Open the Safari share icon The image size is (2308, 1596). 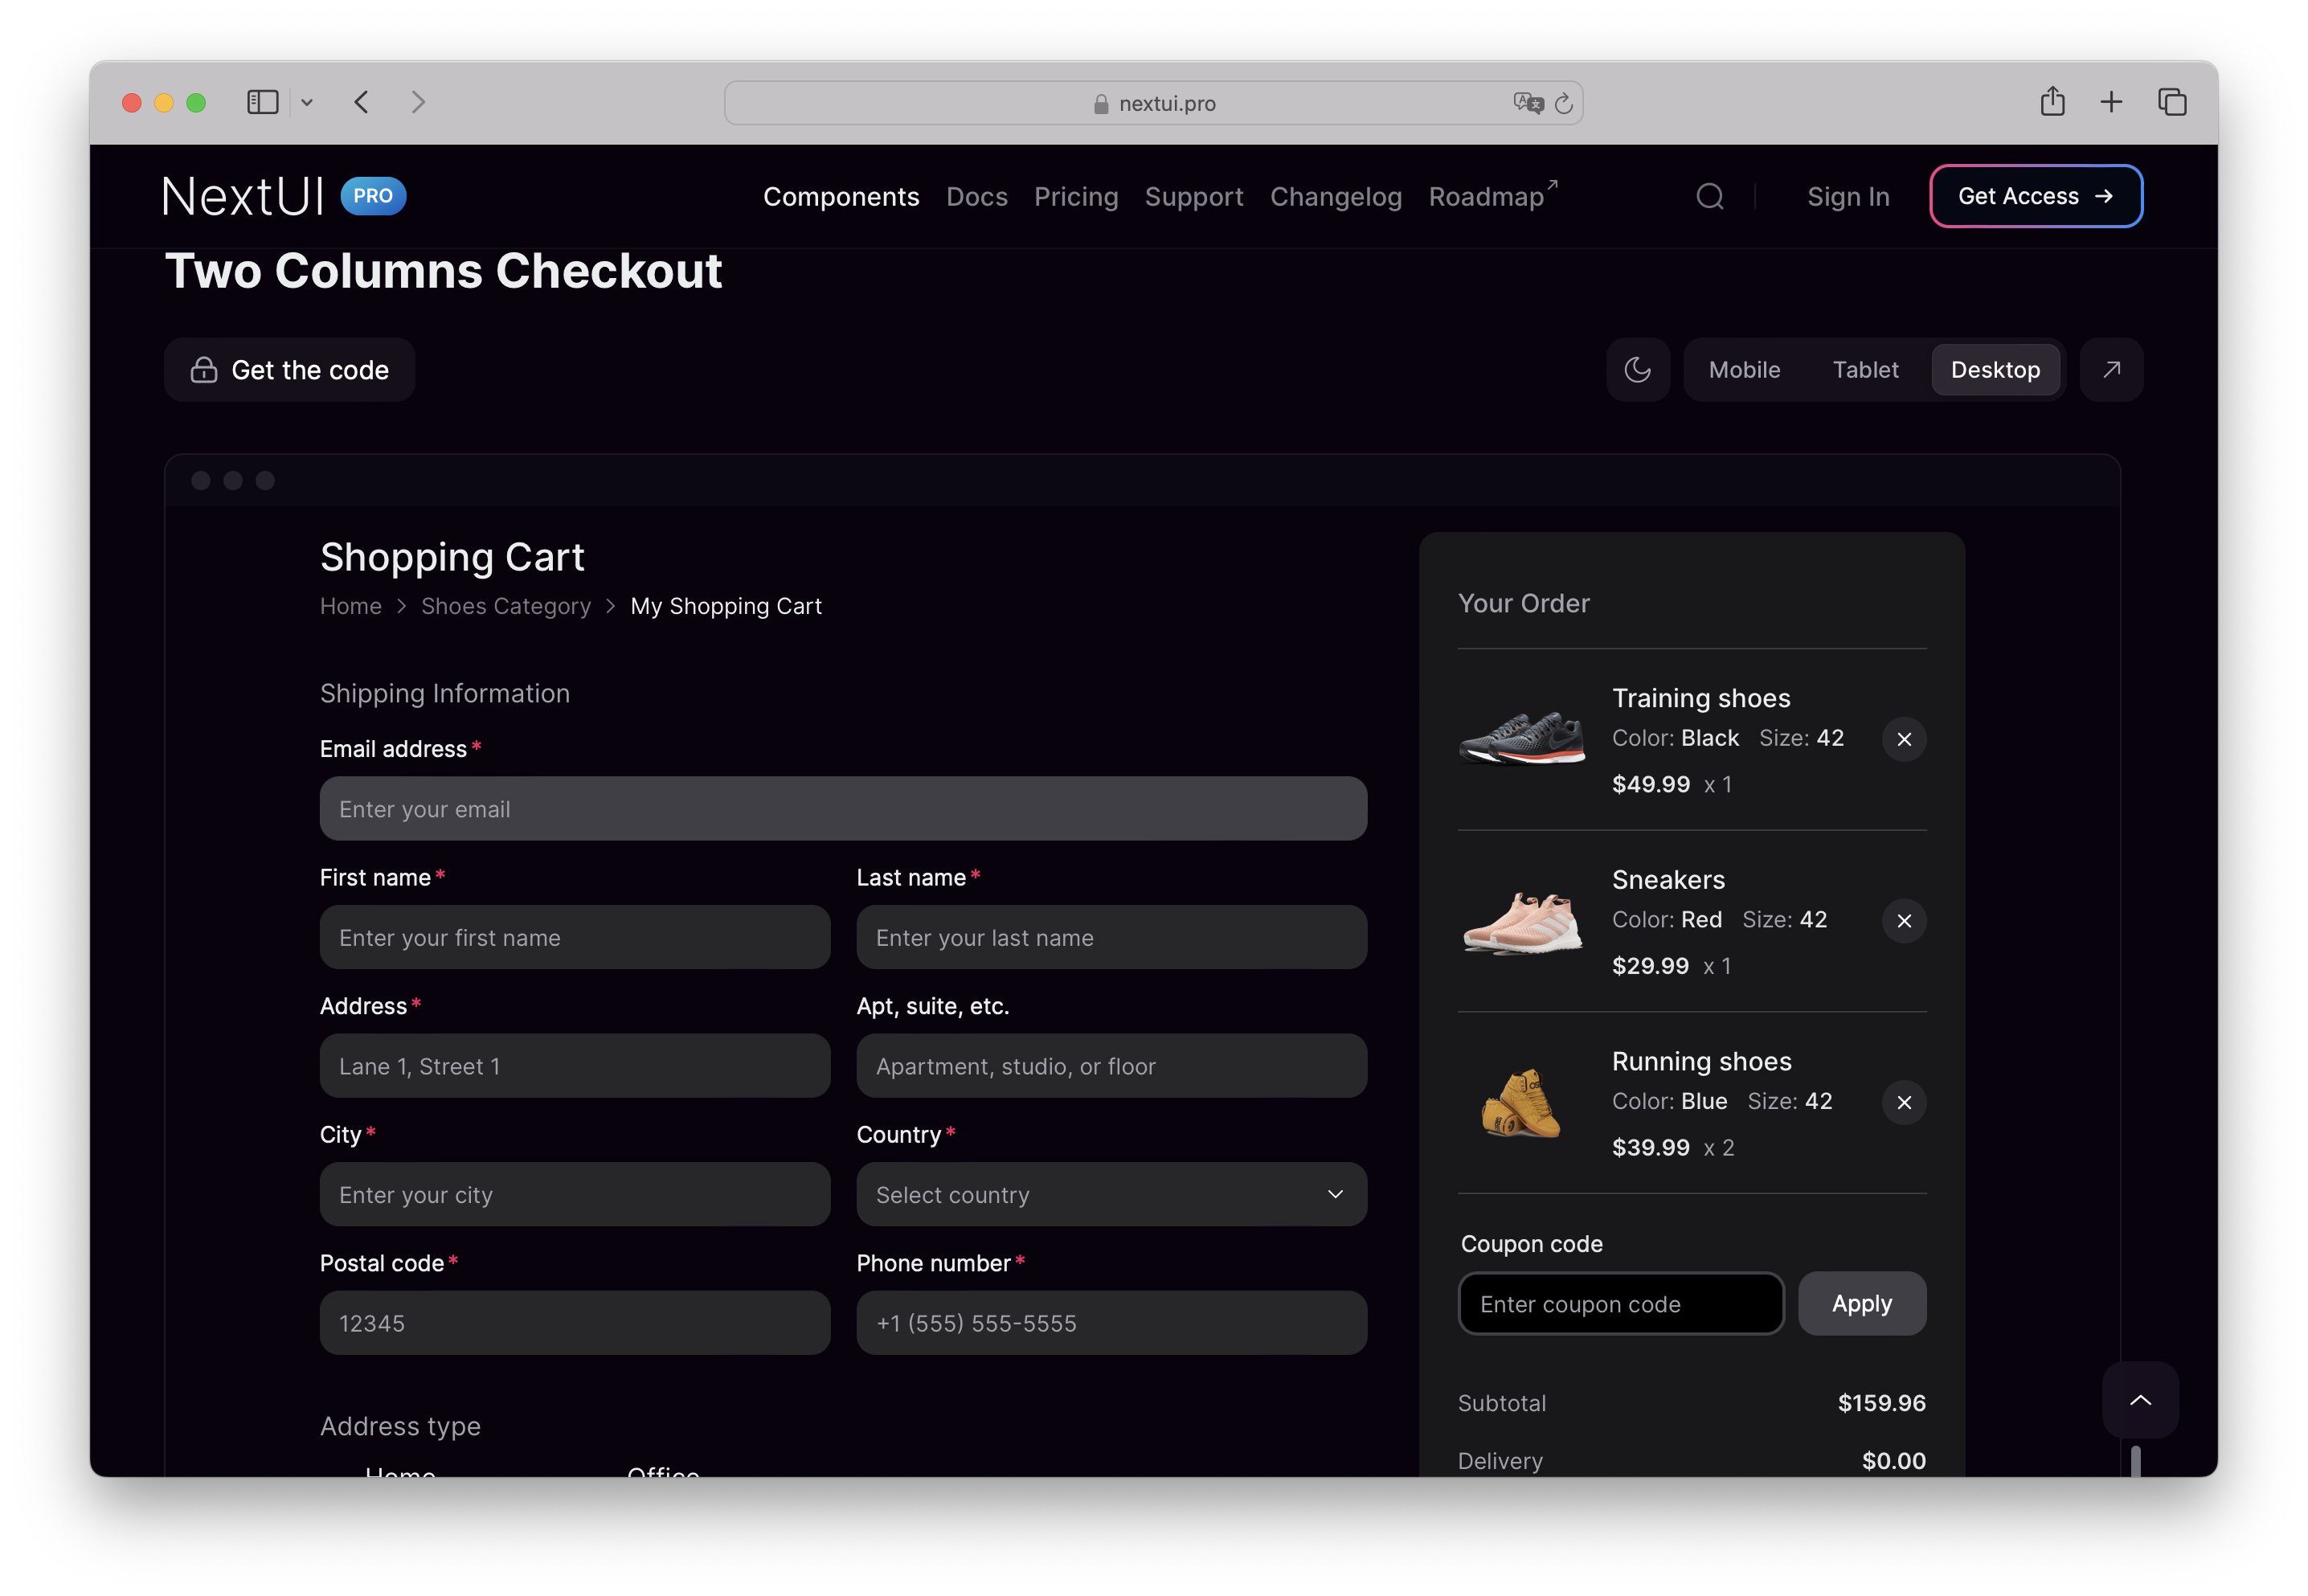(2052, 101)
